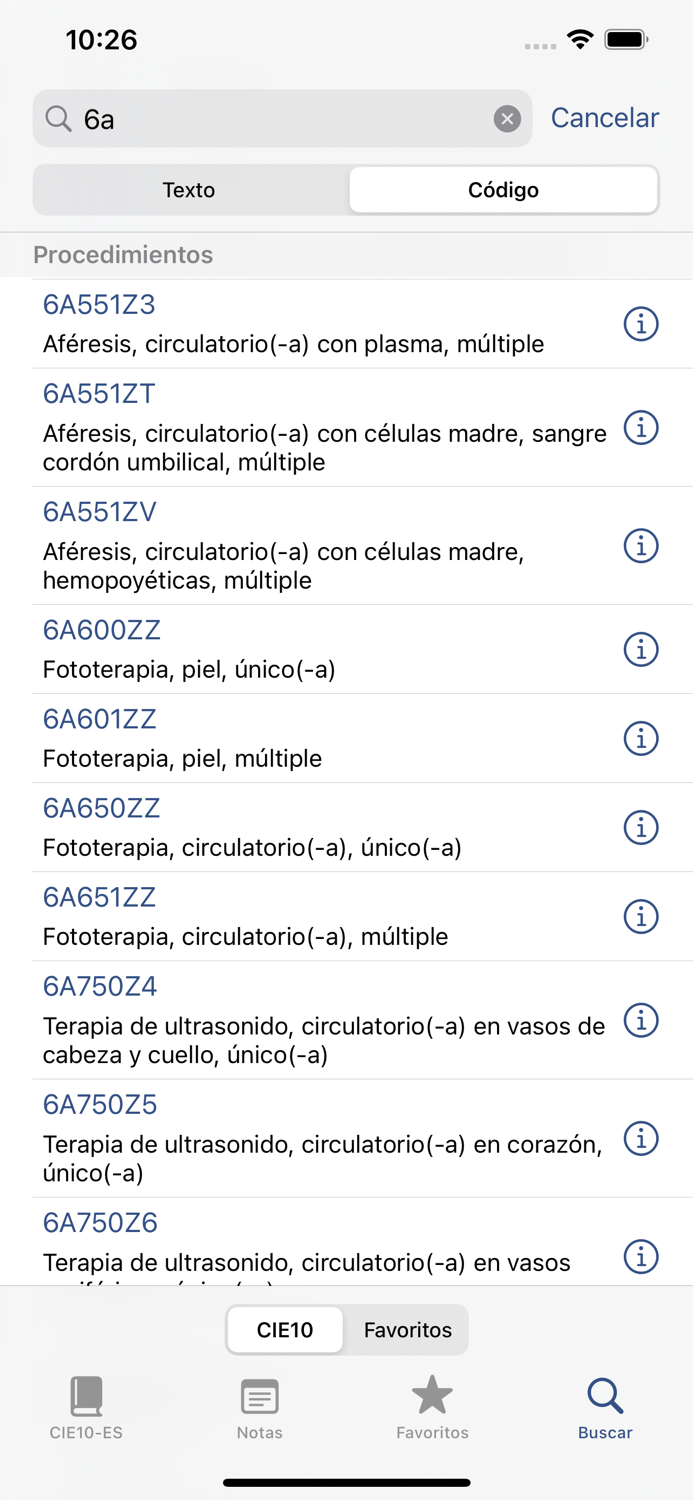Open info for Fototerapia, piel, único(-a)
The height and width of the screenshot is (1500, 693).
click(641, 650)
